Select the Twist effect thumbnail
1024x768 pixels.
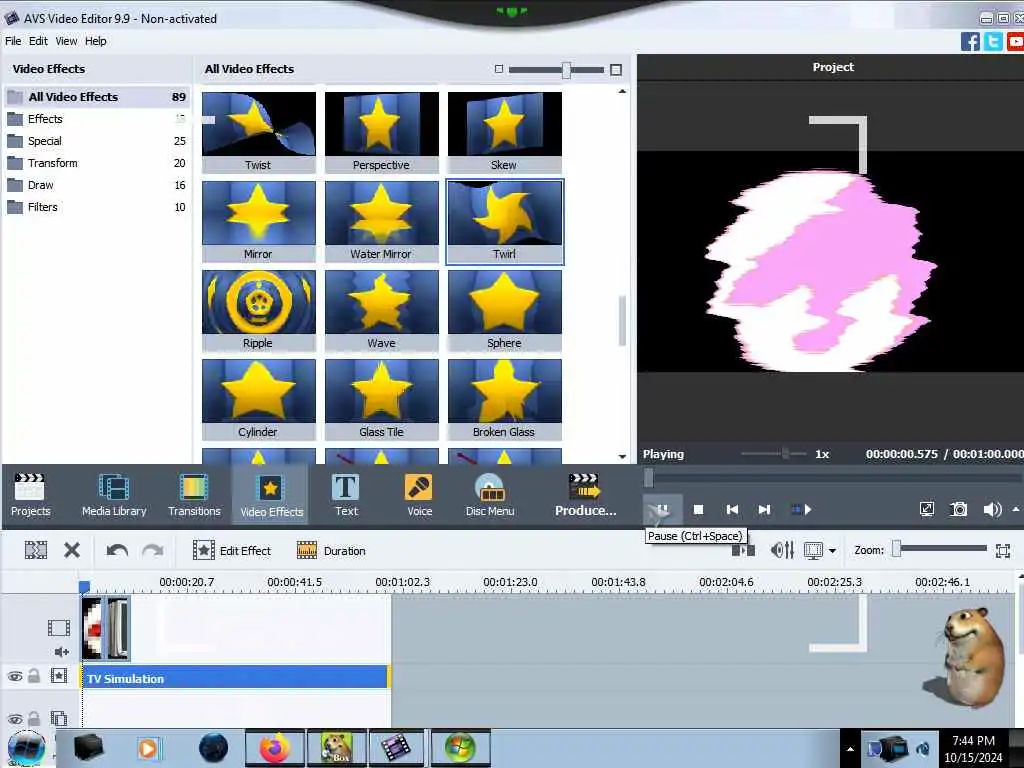click(259, 132)
